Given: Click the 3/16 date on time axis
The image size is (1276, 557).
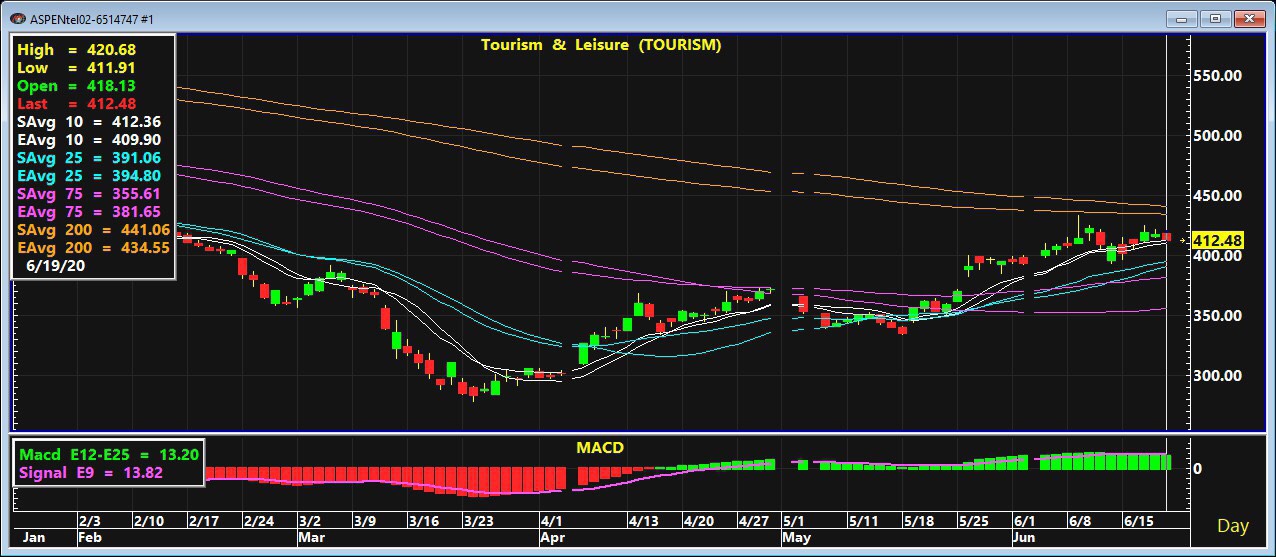Looking at the screenshot, I should pos(423,522).
